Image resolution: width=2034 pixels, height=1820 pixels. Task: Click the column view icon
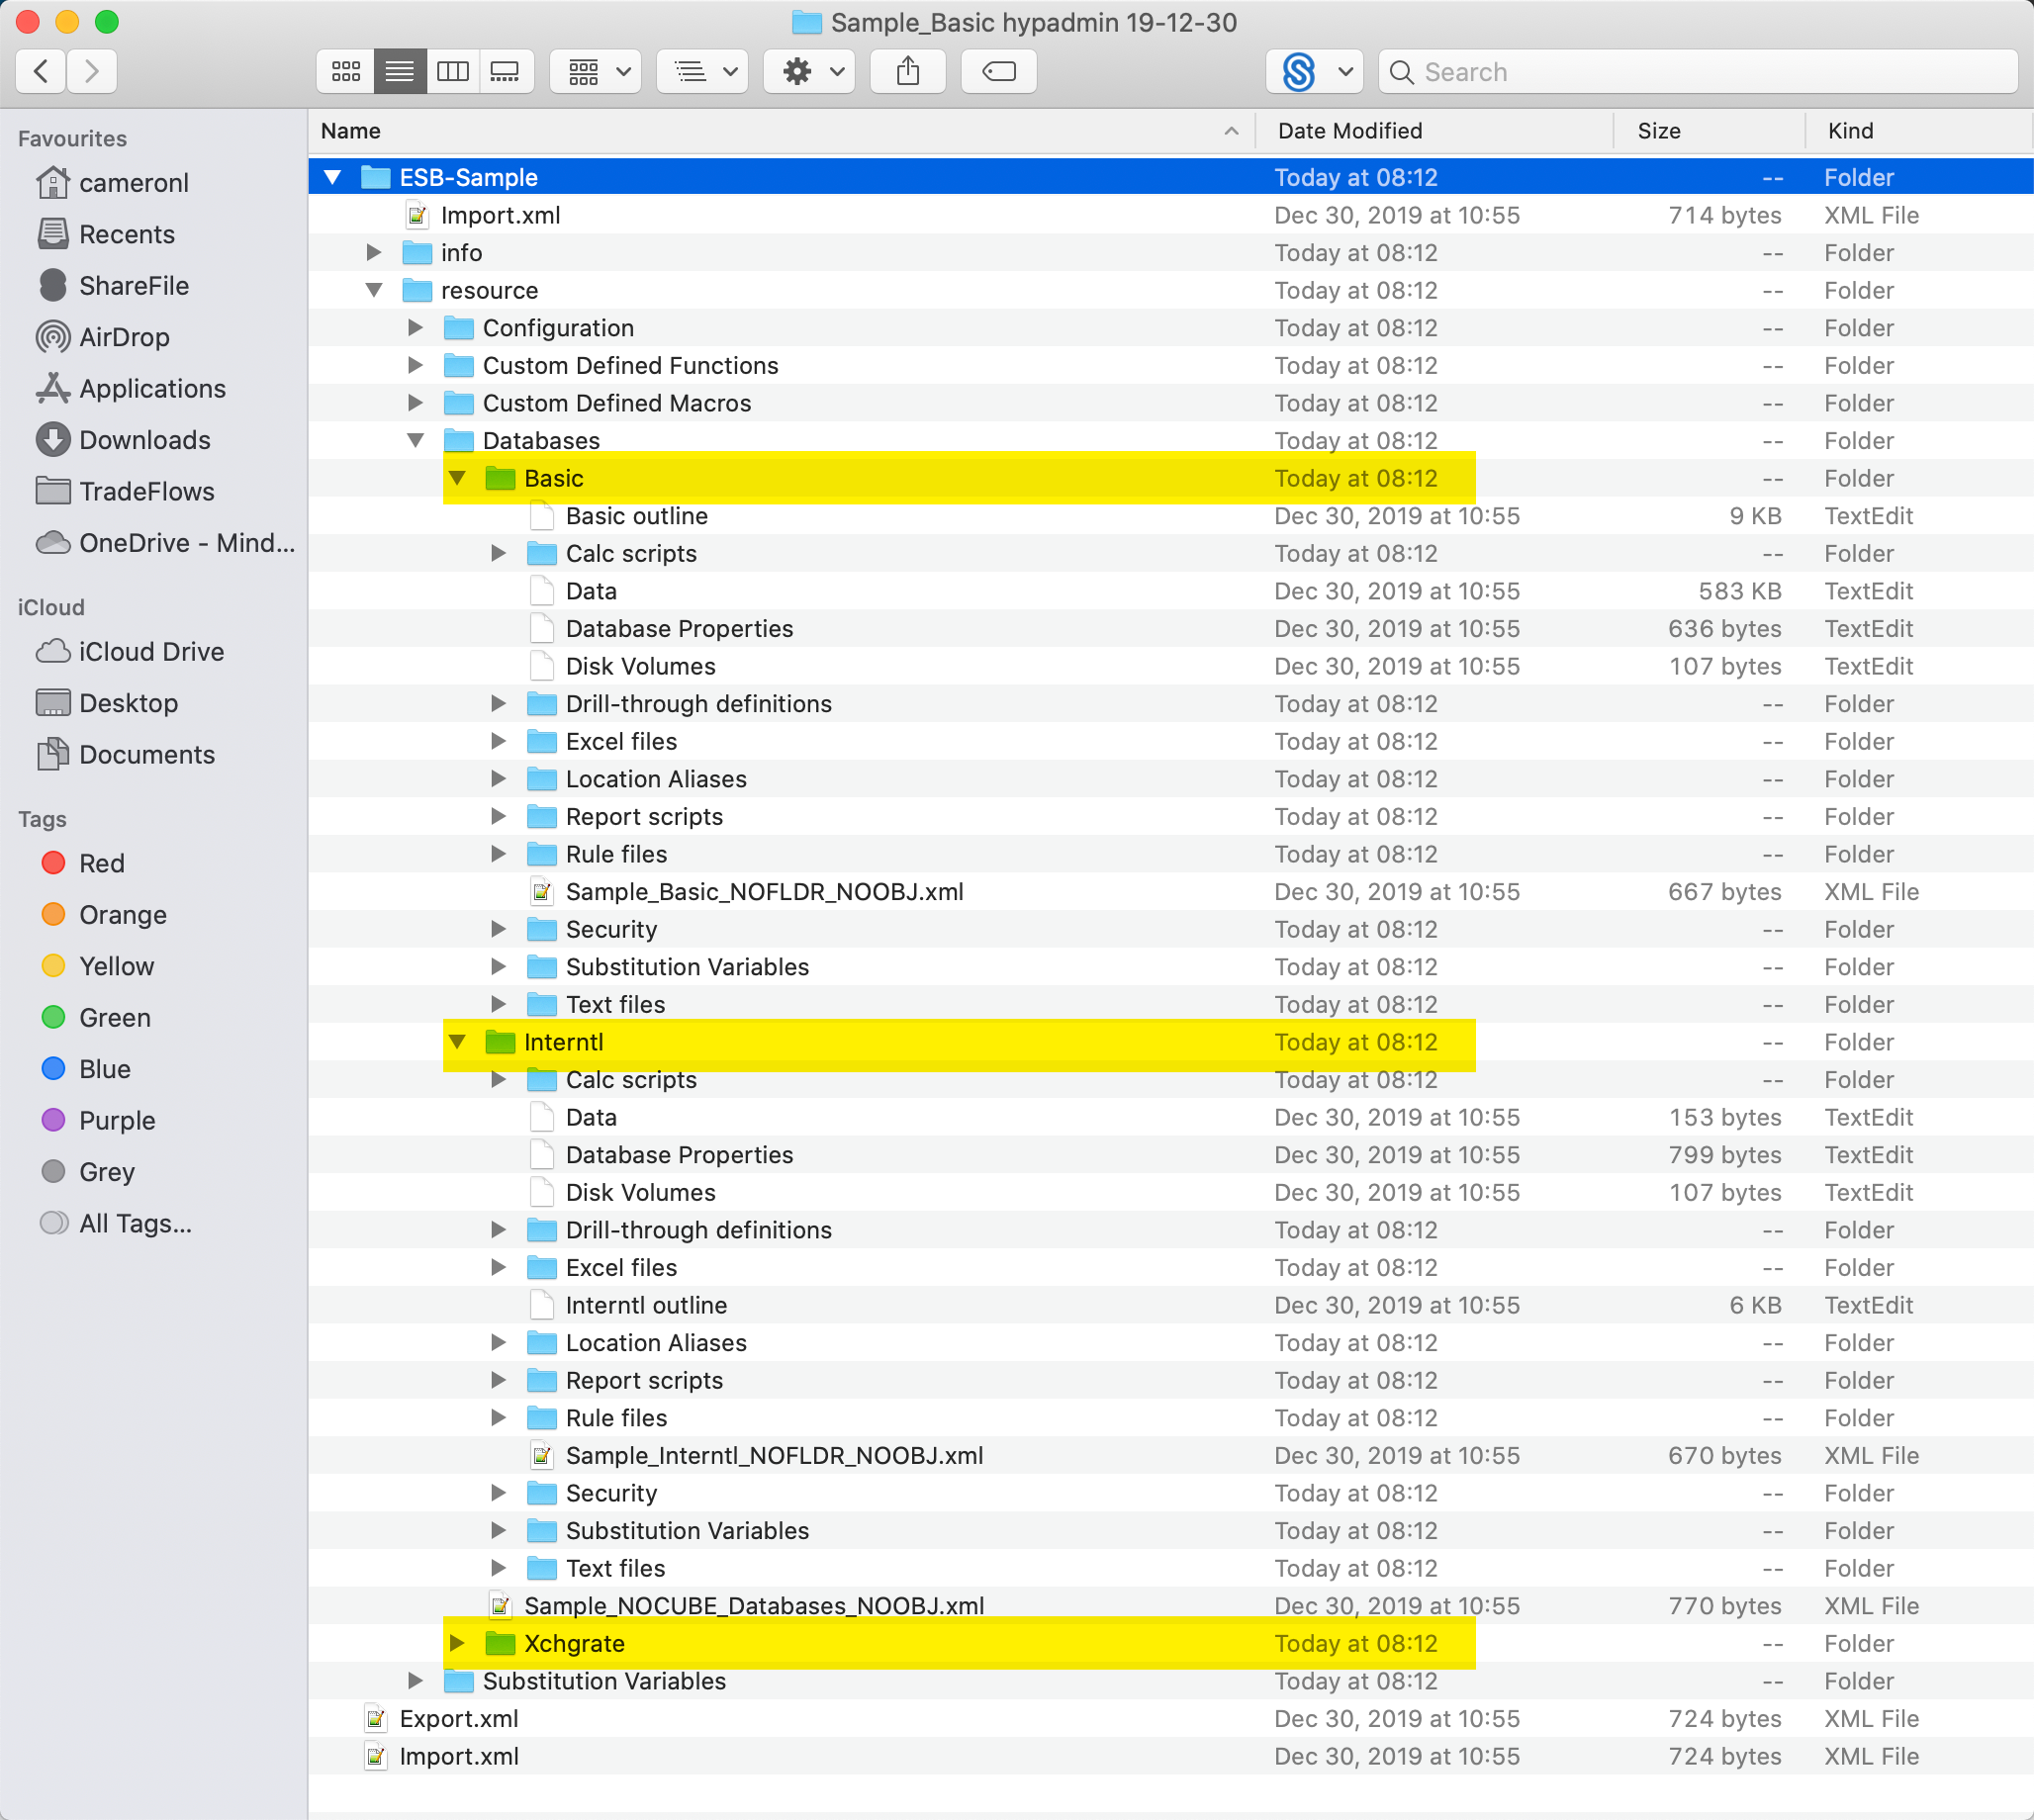455,70
